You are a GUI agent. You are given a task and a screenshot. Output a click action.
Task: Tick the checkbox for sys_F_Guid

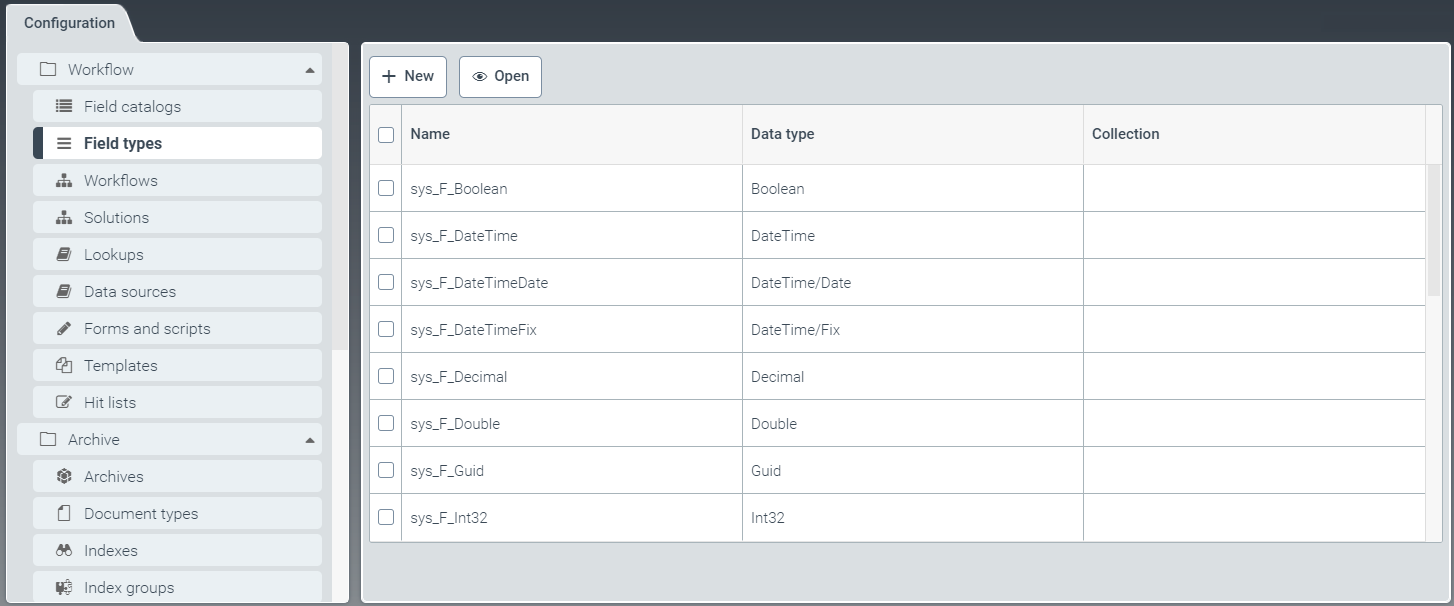coord(386,470)
